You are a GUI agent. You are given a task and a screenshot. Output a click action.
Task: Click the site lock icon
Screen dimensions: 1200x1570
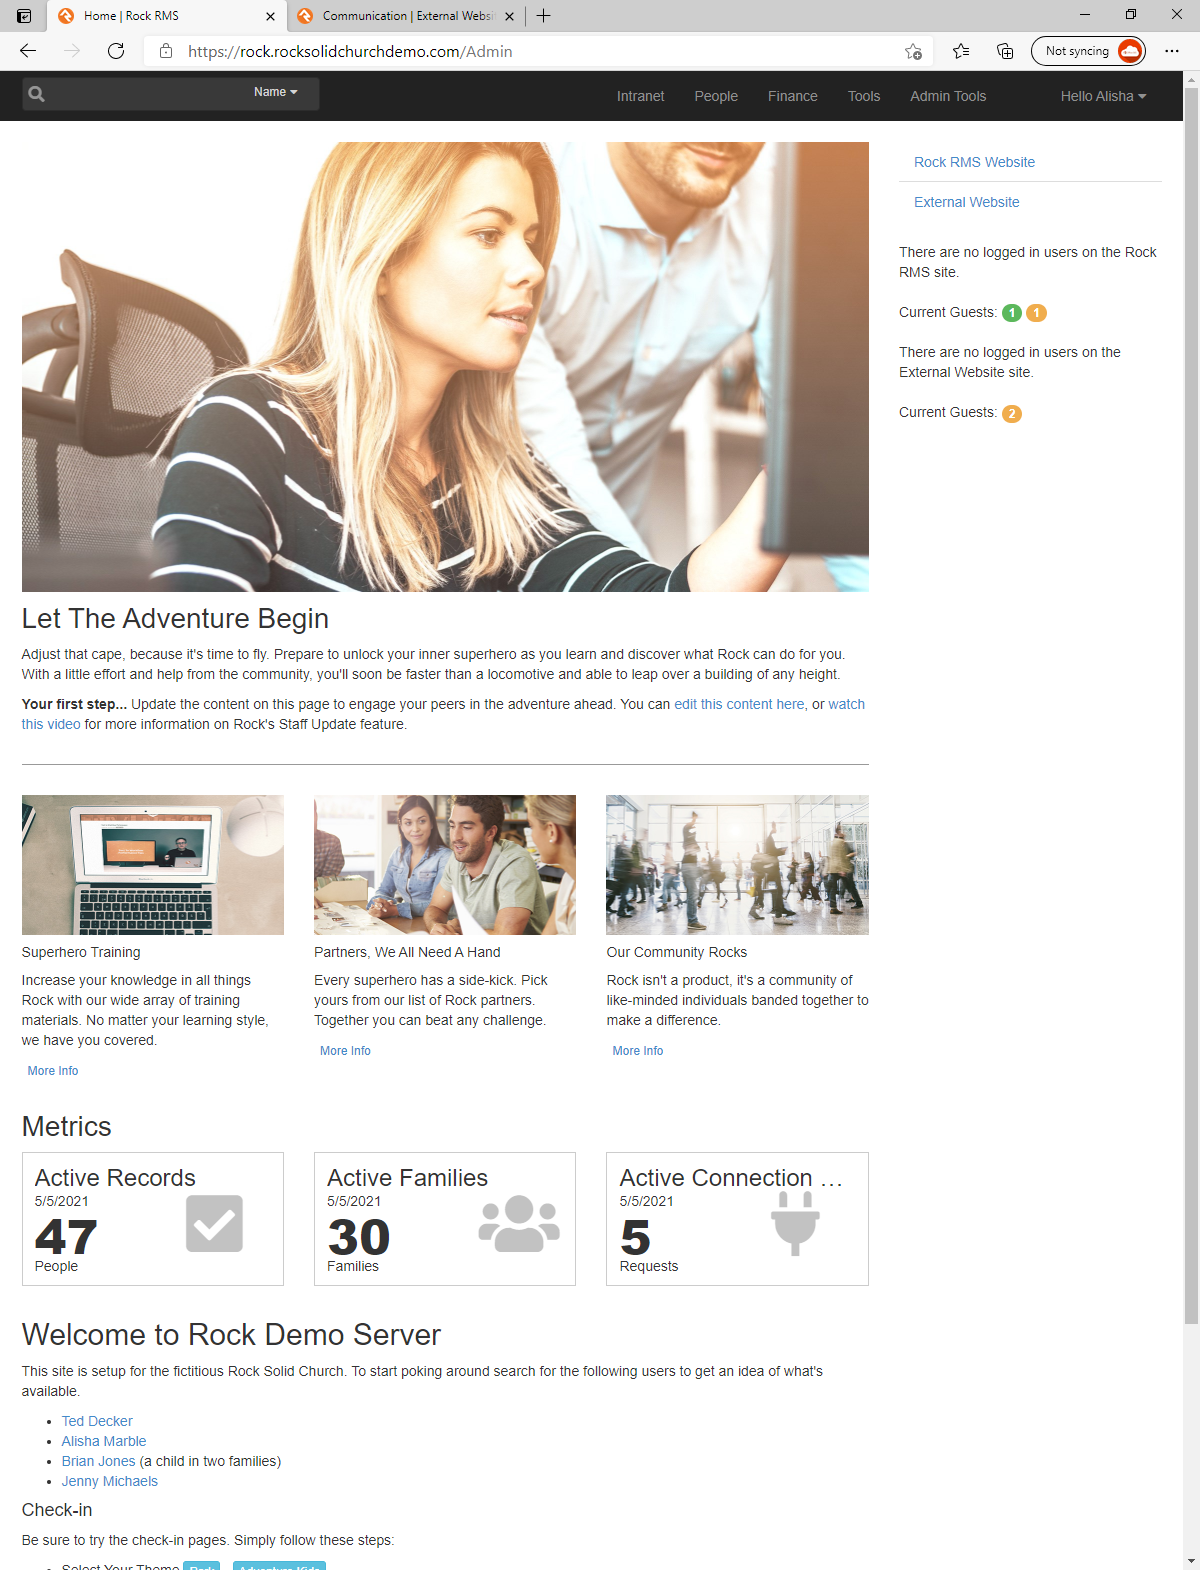pyautogui.click(x=166, y=51)
